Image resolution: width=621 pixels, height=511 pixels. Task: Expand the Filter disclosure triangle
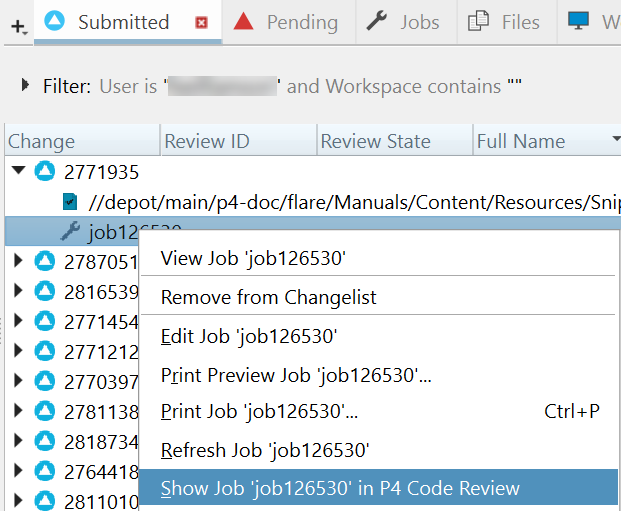[25, 86]
